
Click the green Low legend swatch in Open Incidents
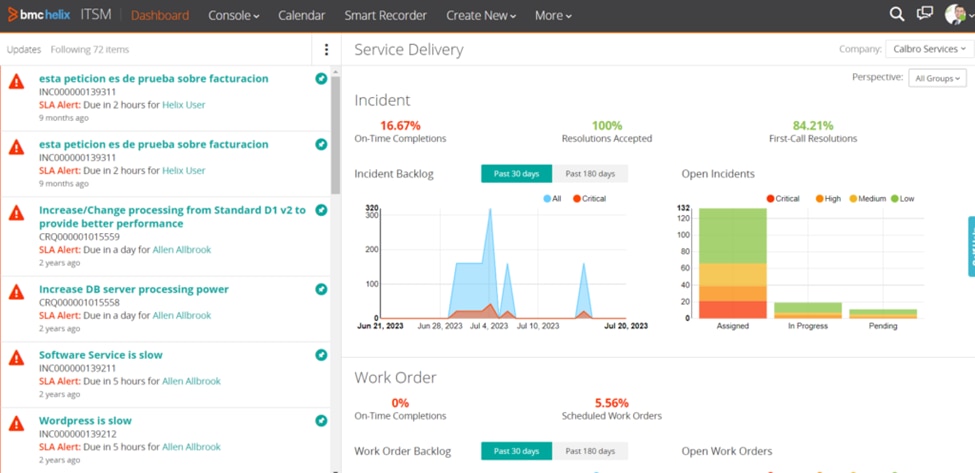coord(895,199)
